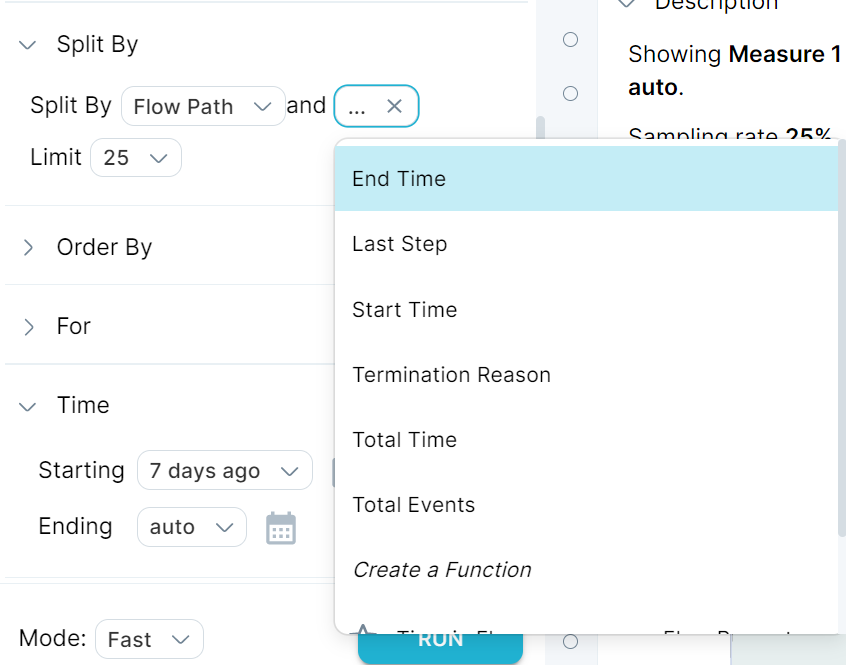Screen dimensions: 846x665
Task: Choose Last Step option
Action: click(586, 244)
